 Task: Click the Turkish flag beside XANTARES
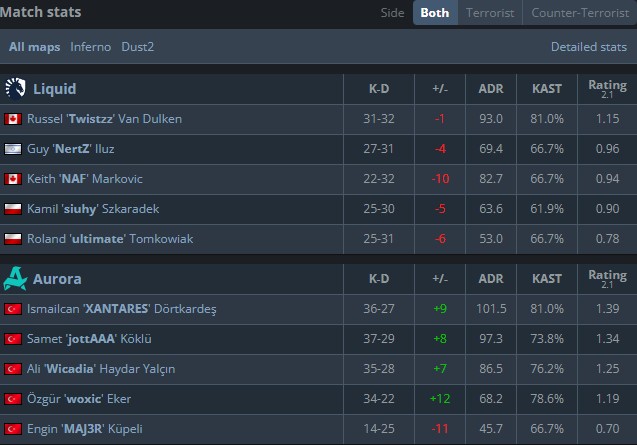click(x=14, y=309)
